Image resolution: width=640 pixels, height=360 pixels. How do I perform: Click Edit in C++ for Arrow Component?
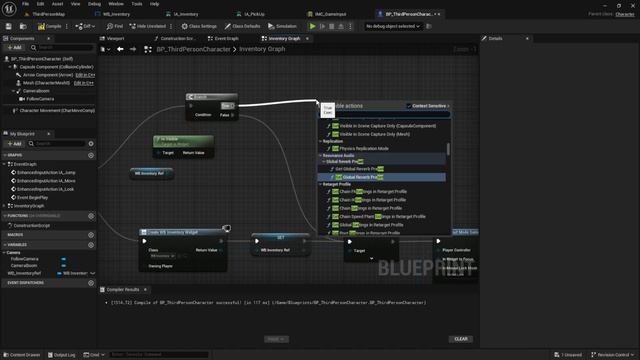(85, 75)
